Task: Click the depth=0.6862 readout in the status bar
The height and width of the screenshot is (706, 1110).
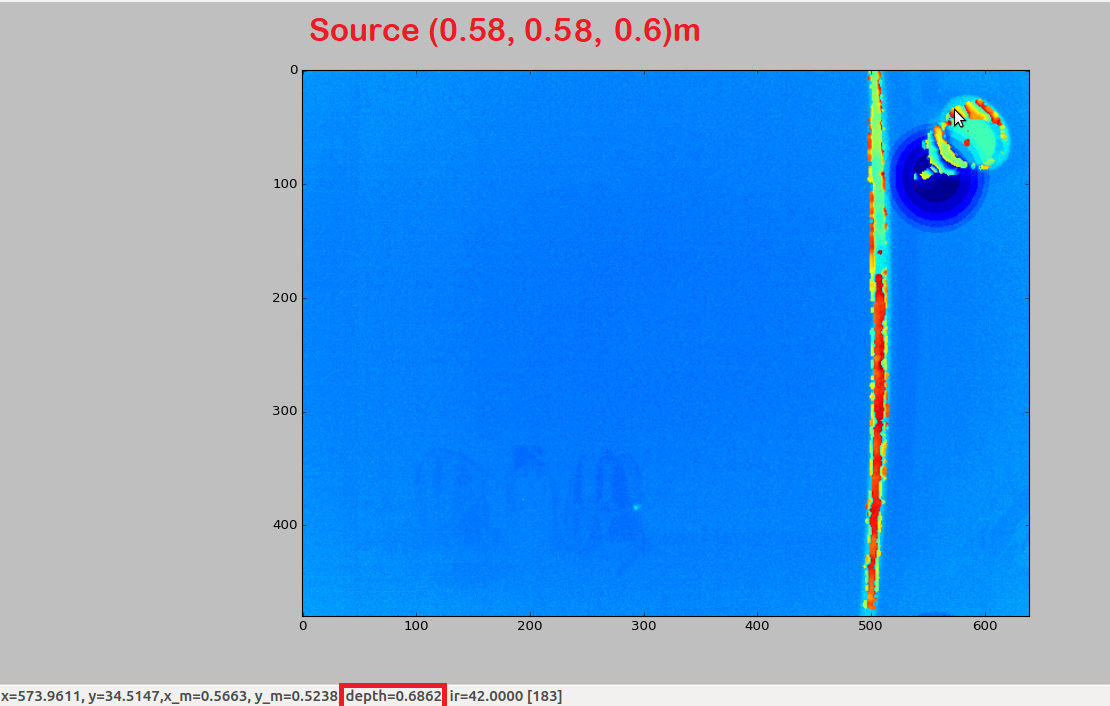Action: point(394,696)
